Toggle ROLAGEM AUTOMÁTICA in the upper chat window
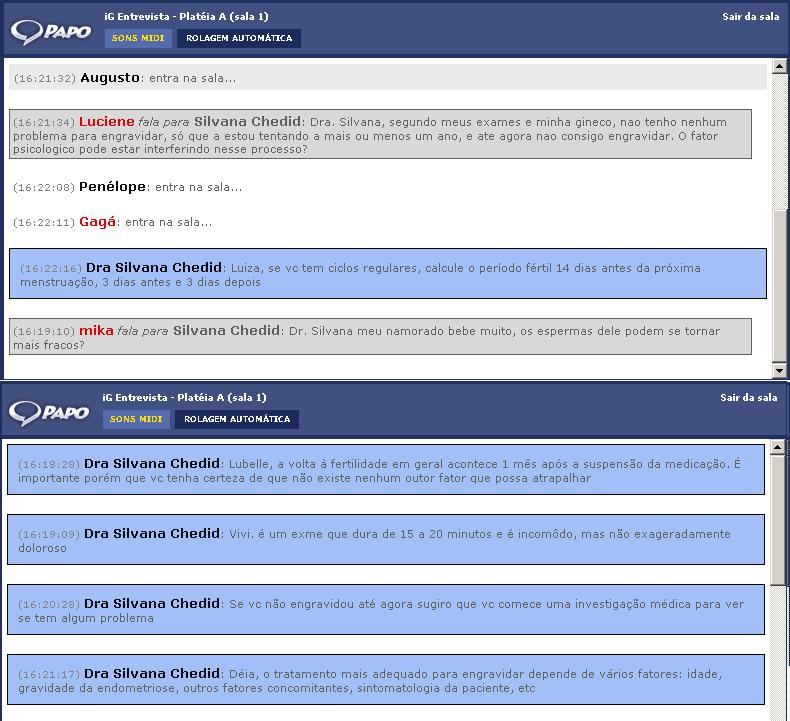 point(239,38)
